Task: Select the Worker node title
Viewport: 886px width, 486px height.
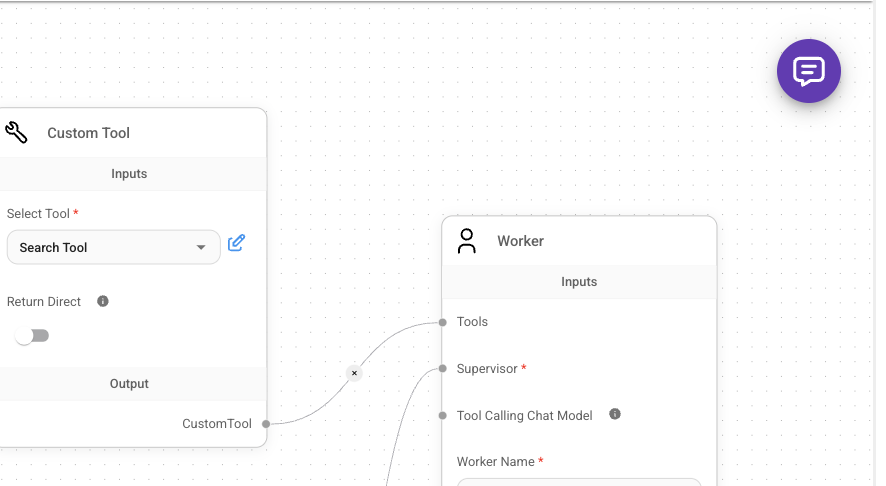Action: coord(520,241)
